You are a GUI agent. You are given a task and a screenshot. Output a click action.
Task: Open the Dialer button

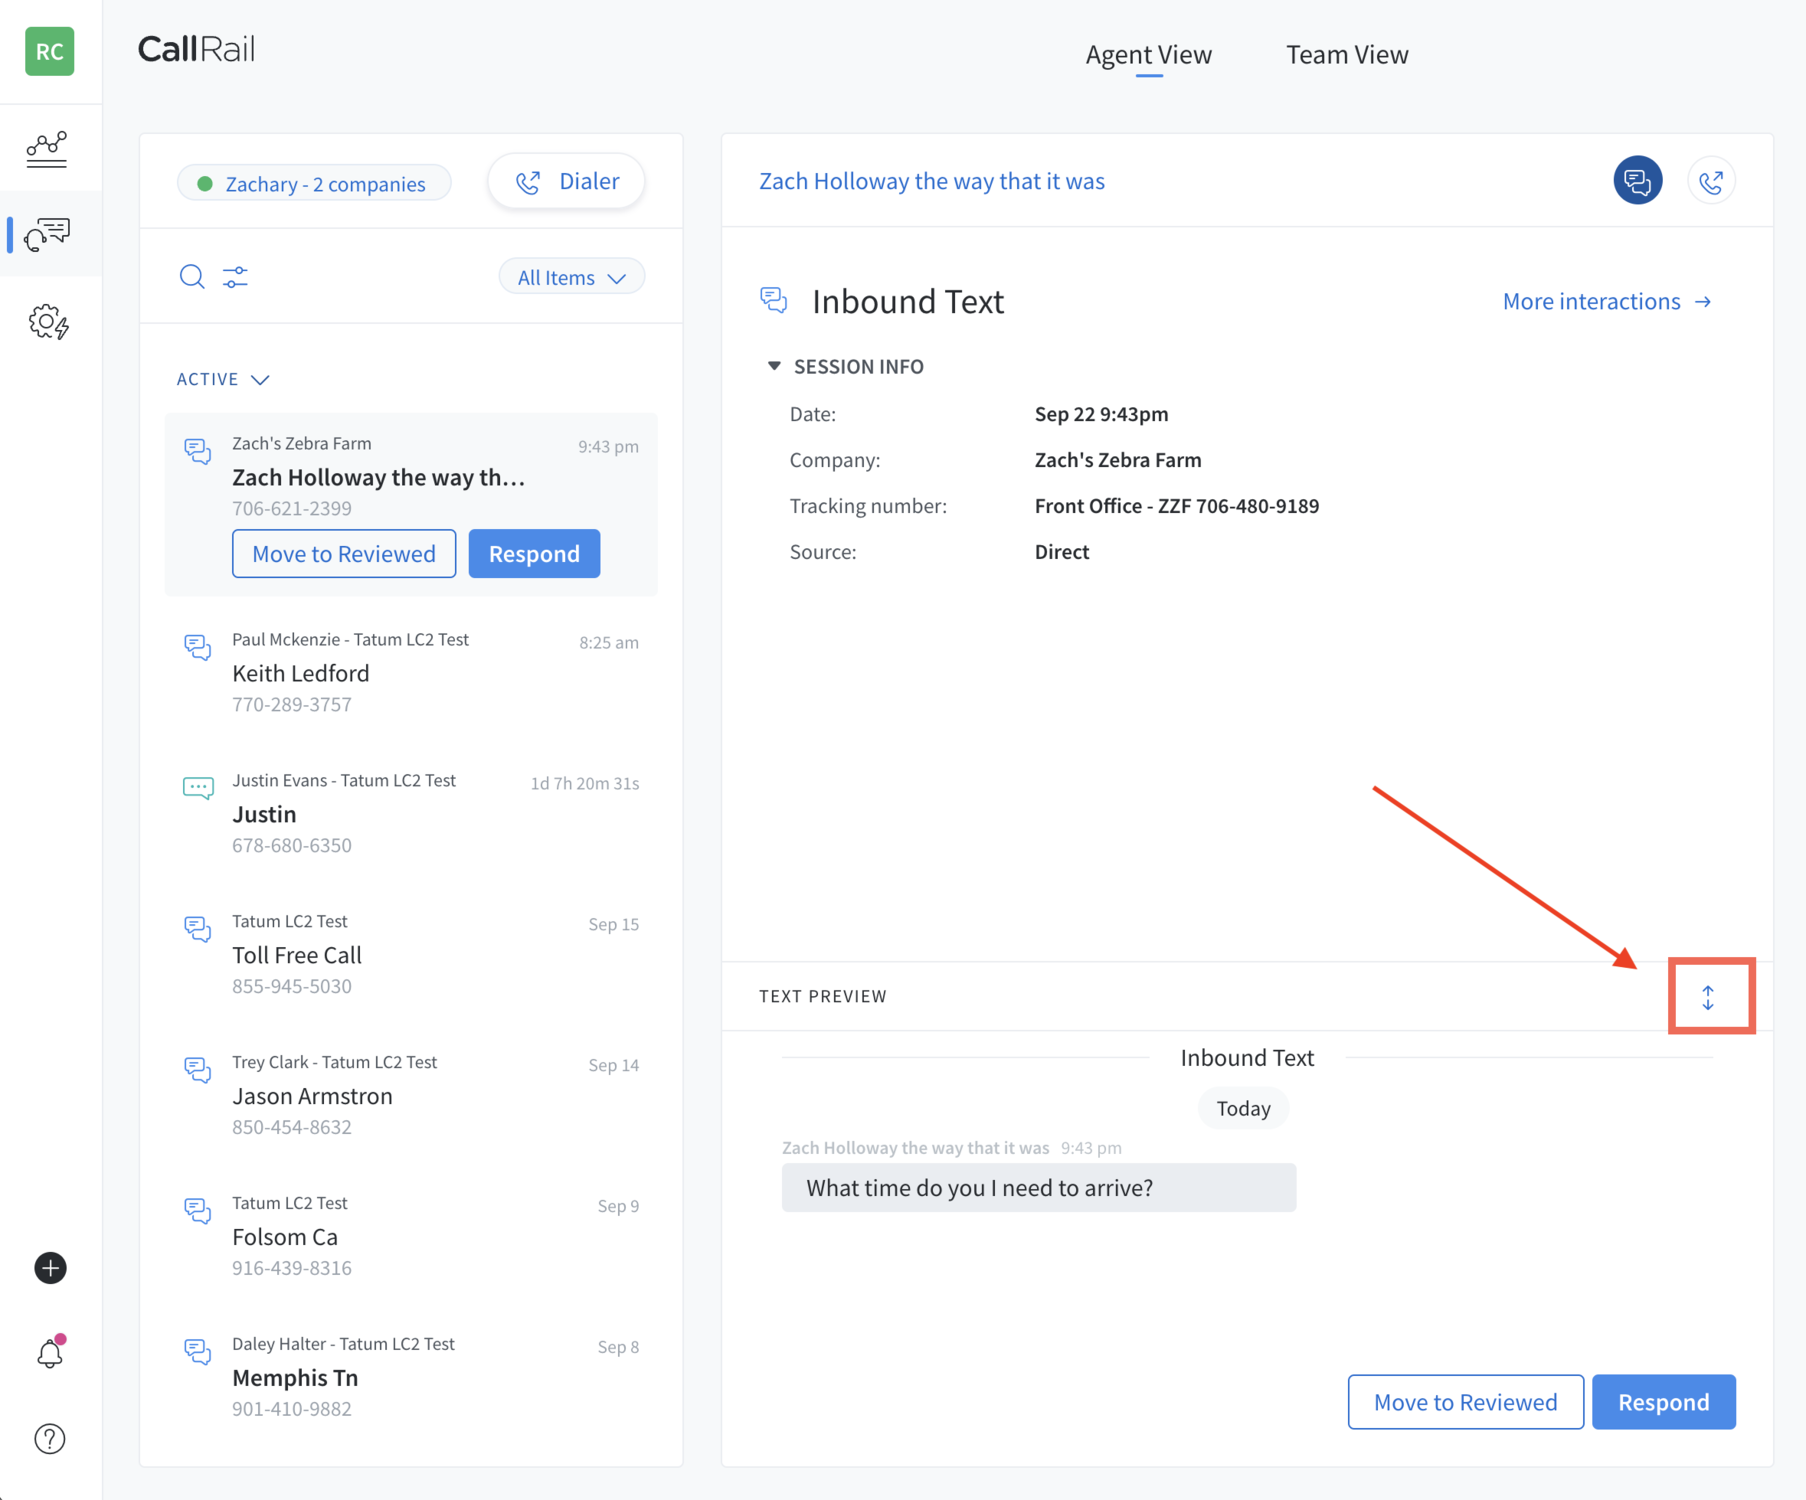pos(566,181)
